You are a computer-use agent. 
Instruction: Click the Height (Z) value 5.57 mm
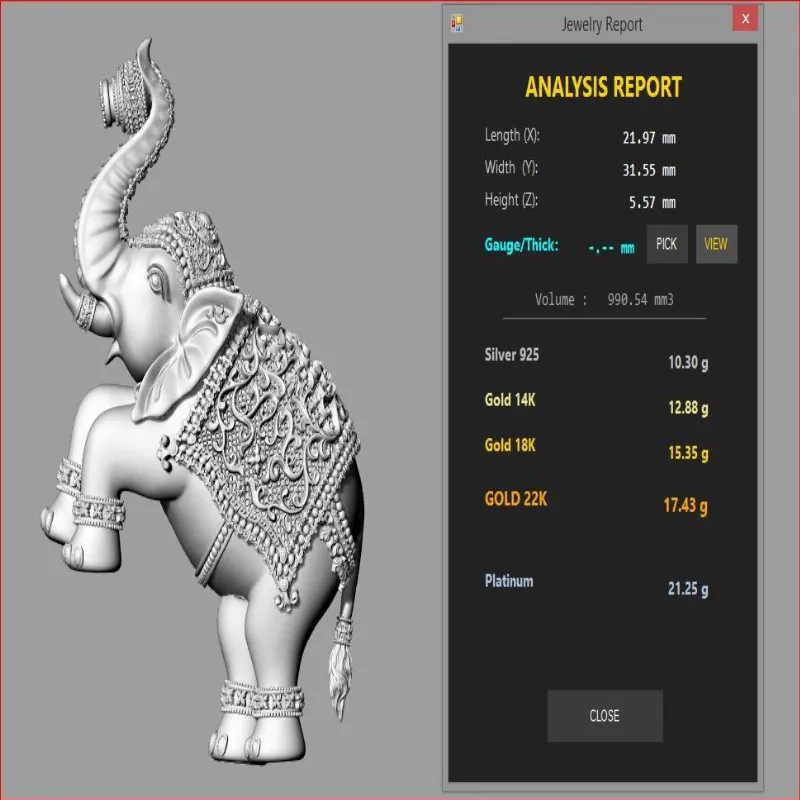pos(652,203)
